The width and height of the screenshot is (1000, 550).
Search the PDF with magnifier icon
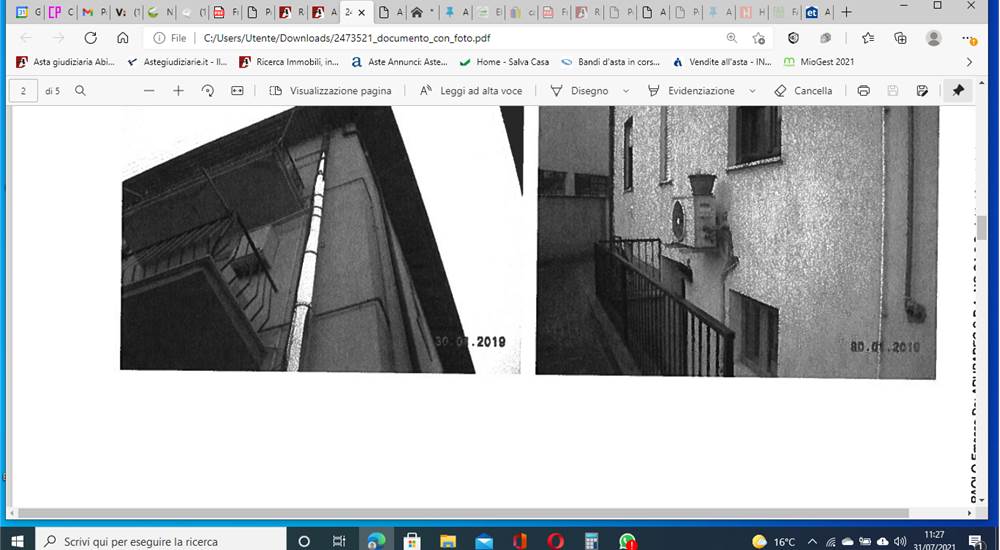coord(80,91)
